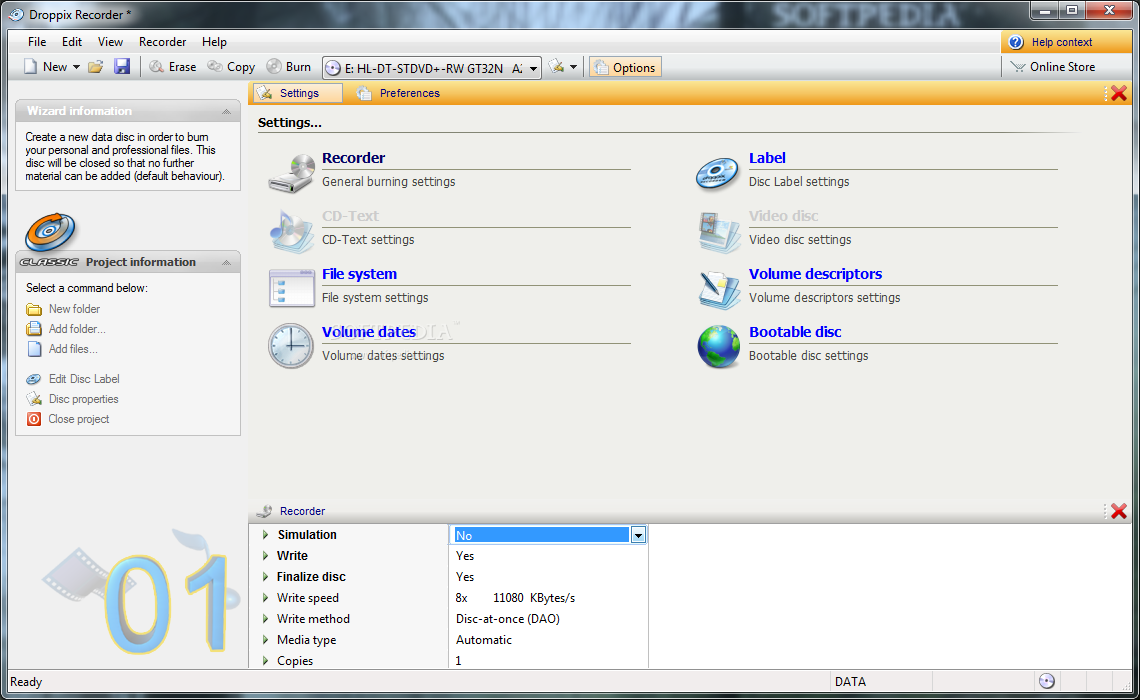This screenshot has height=700, width=1140.
Task: Click the New project document icon
Action: pos(31,67)
